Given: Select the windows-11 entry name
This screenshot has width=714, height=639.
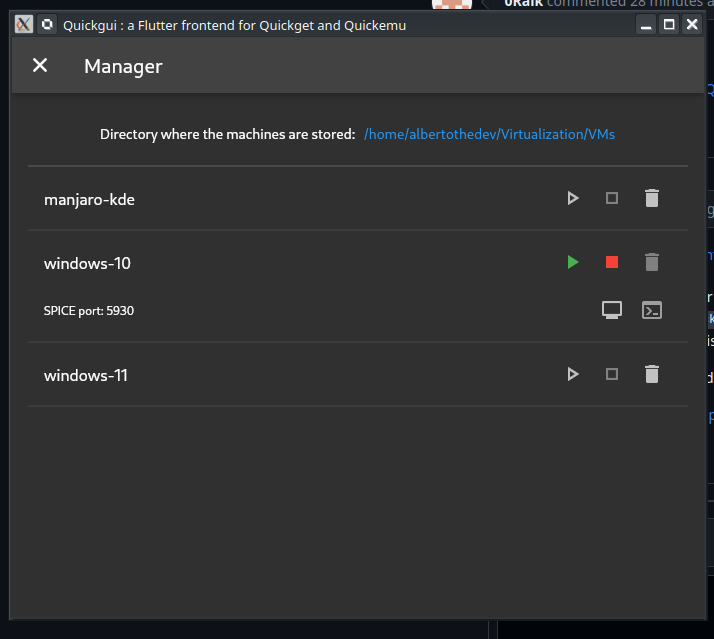Looking at the screenshot, I should tap(86, 375).
